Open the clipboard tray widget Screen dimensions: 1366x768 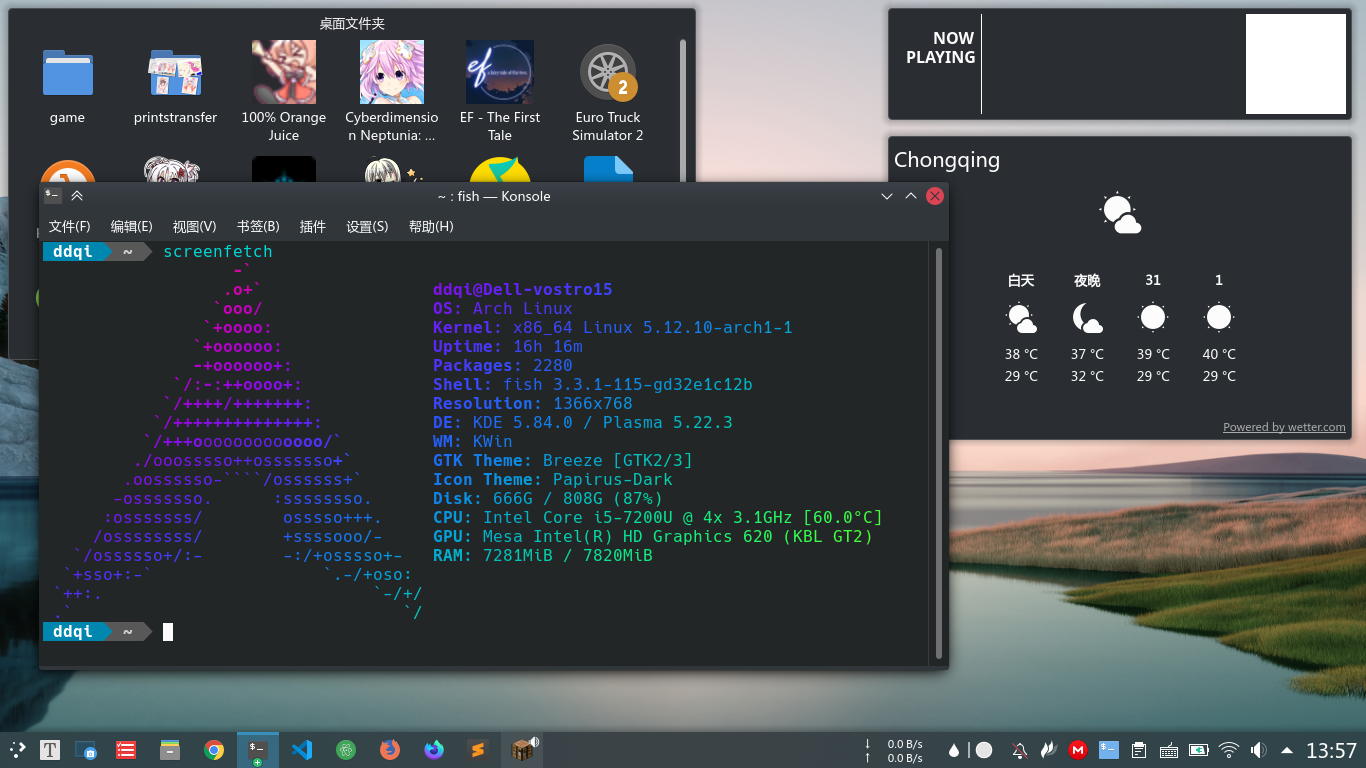pos(1138,750)
